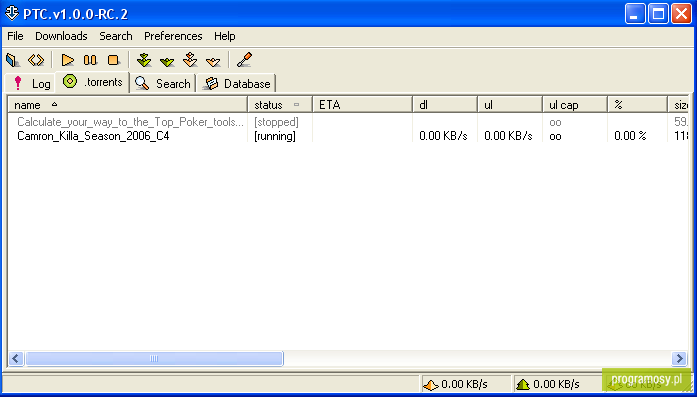This screenshot has width=697, height=397.
Task: Stop the torrent with the square stop button
Action: pos(113,60)
